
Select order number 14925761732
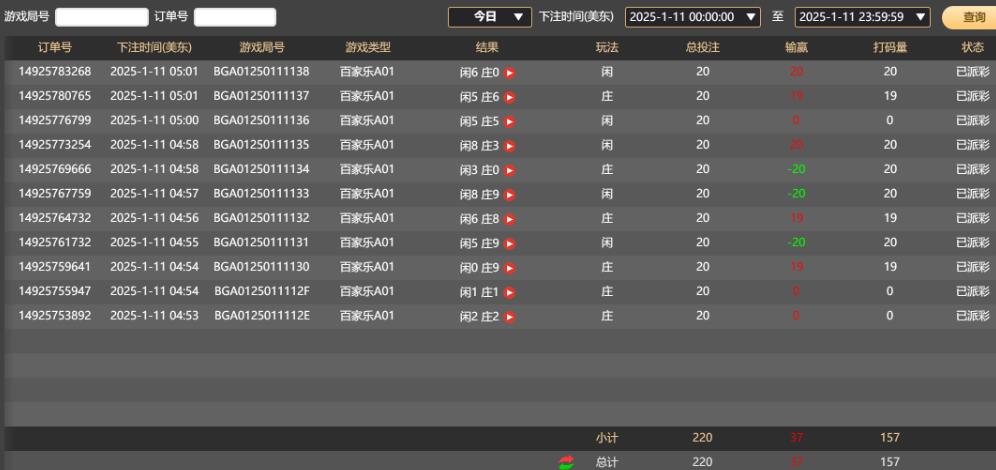pos(55,243)
